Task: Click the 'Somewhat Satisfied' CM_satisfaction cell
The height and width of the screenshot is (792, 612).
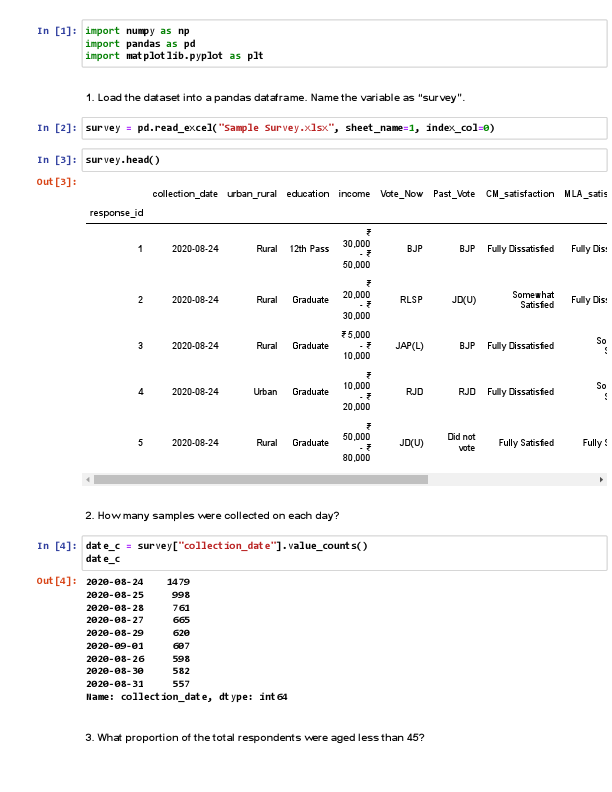Action: [533, 300]
